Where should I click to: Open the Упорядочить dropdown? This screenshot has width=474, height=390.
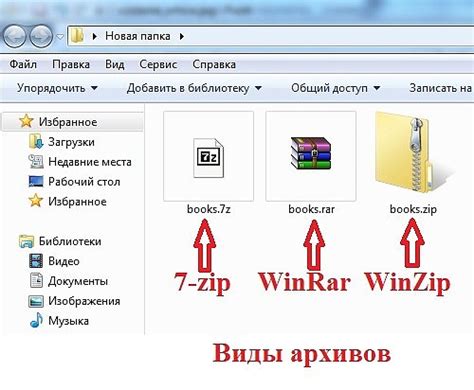point(57,88)
